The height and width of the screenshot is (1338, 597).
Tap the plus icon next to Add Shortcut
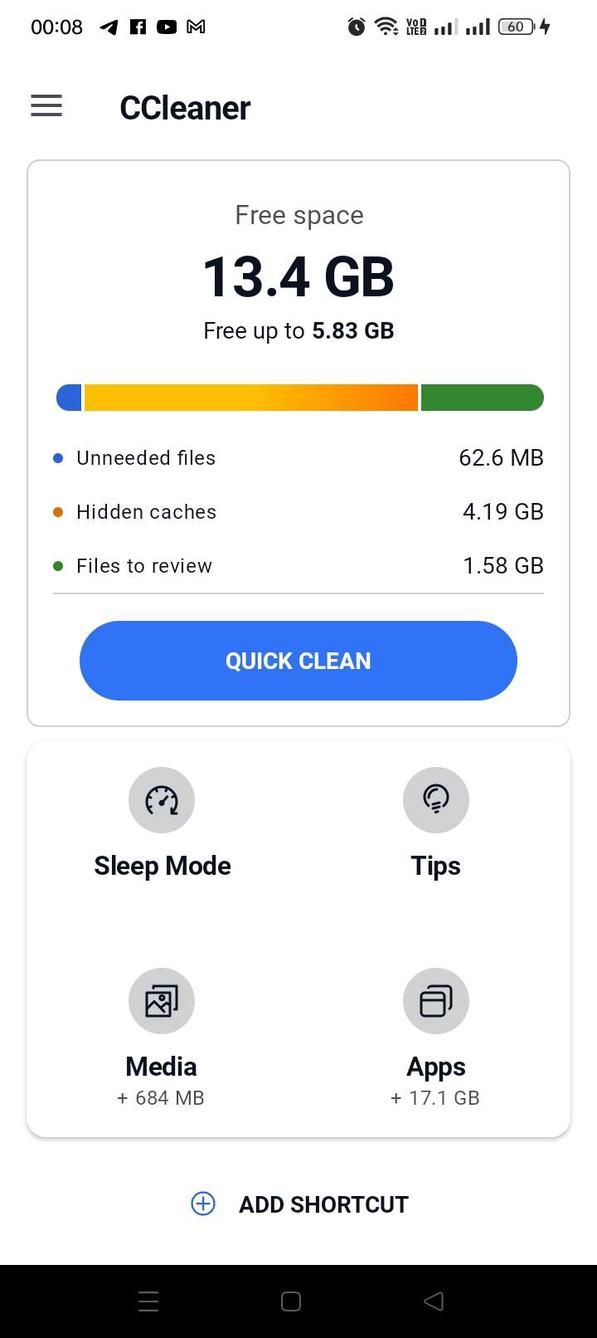203,1204
